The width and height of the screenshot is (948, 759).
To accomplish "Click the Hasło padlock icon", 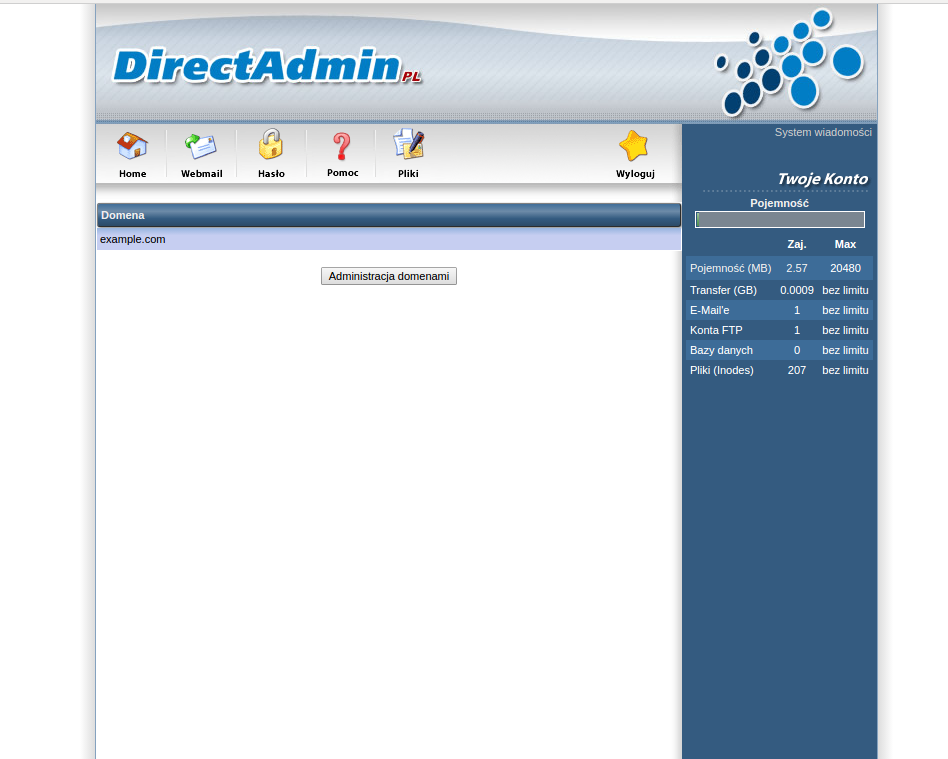I will pyautogui.click(x=271, y=146).
